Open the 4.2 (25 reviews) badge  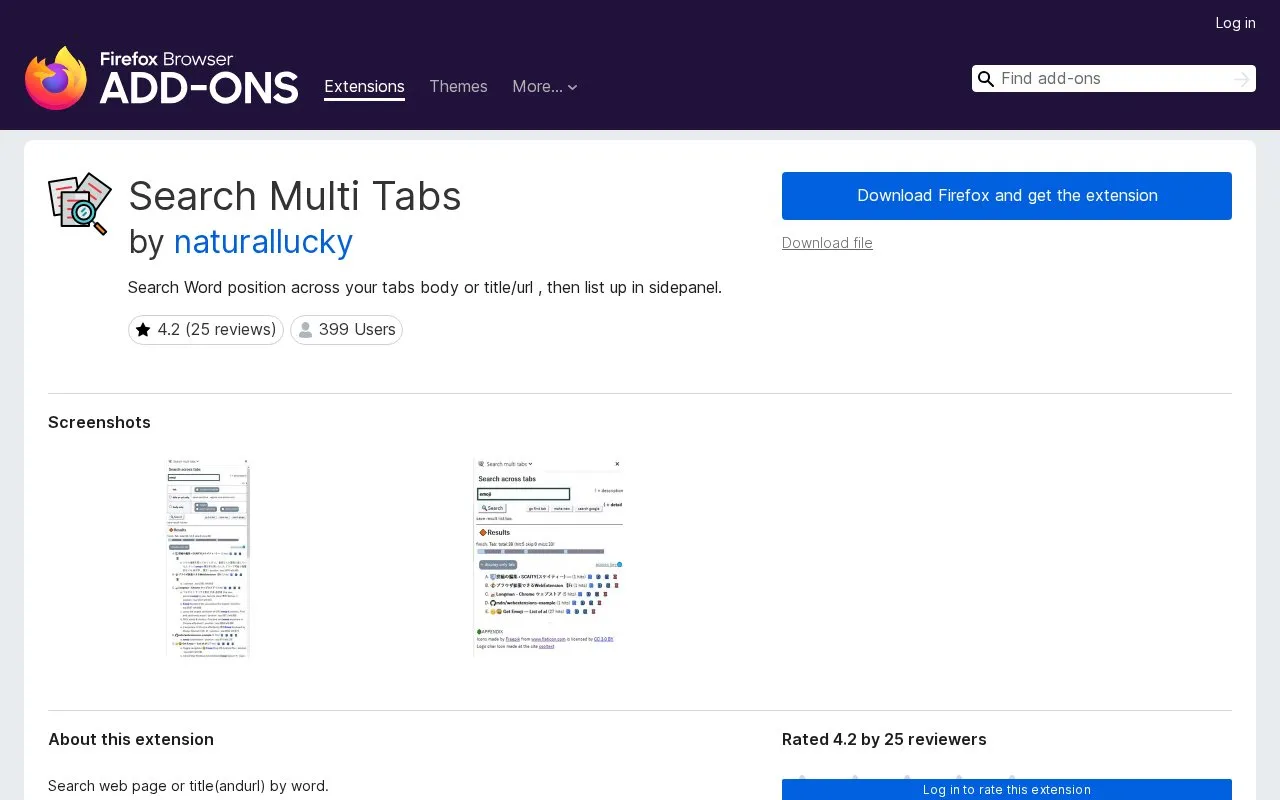click(206, 330)
